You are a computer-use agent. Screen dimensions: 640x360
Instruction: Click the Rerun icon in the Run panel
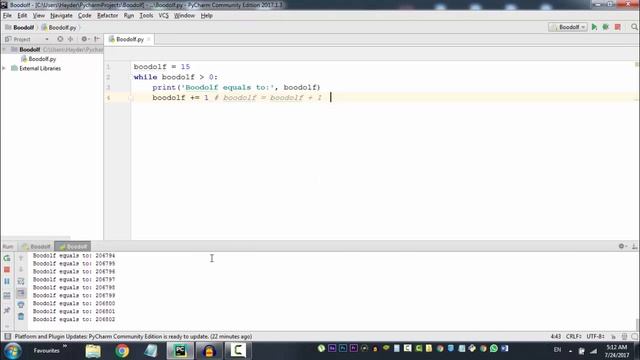click(x=7, y=258)
